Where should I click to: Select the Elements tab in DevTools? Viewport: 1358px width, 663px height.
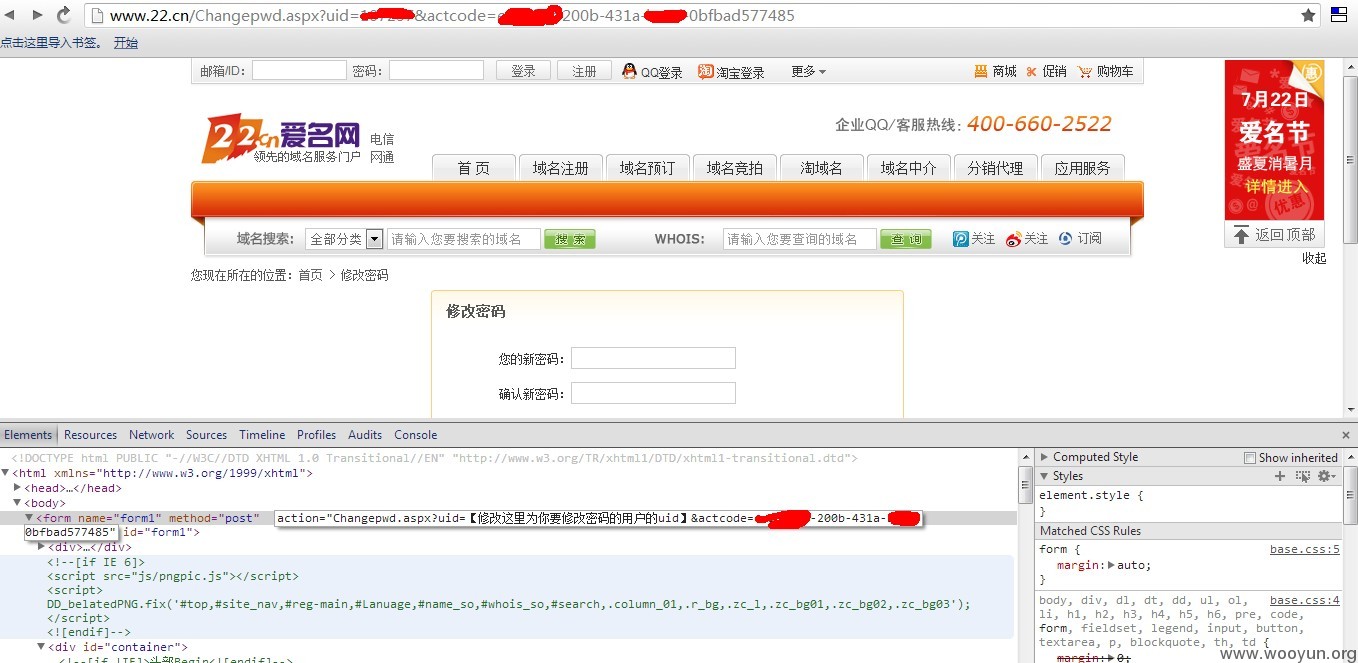point(28,435)
